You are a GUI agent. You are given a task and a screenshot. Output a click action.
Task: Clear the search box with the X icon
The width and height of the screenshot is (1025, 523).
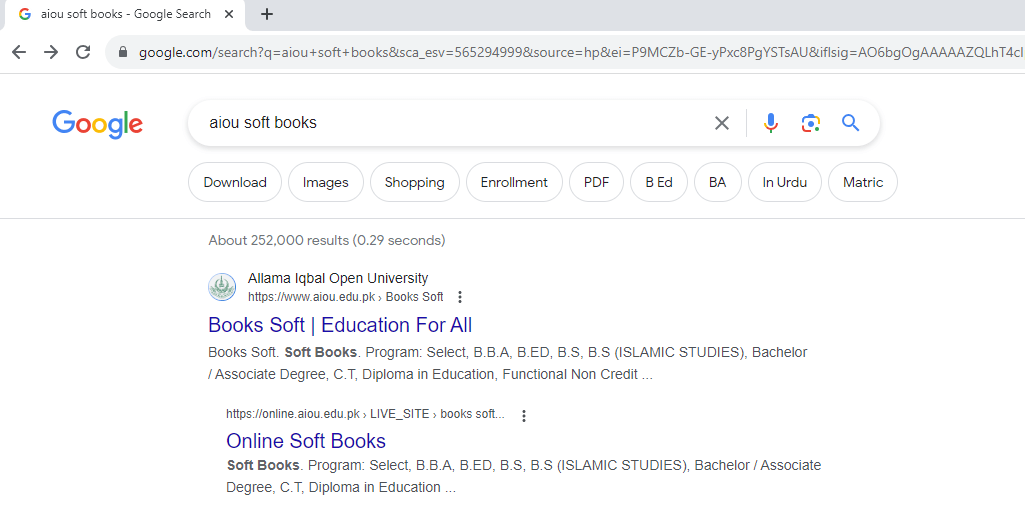pos(722,123)
